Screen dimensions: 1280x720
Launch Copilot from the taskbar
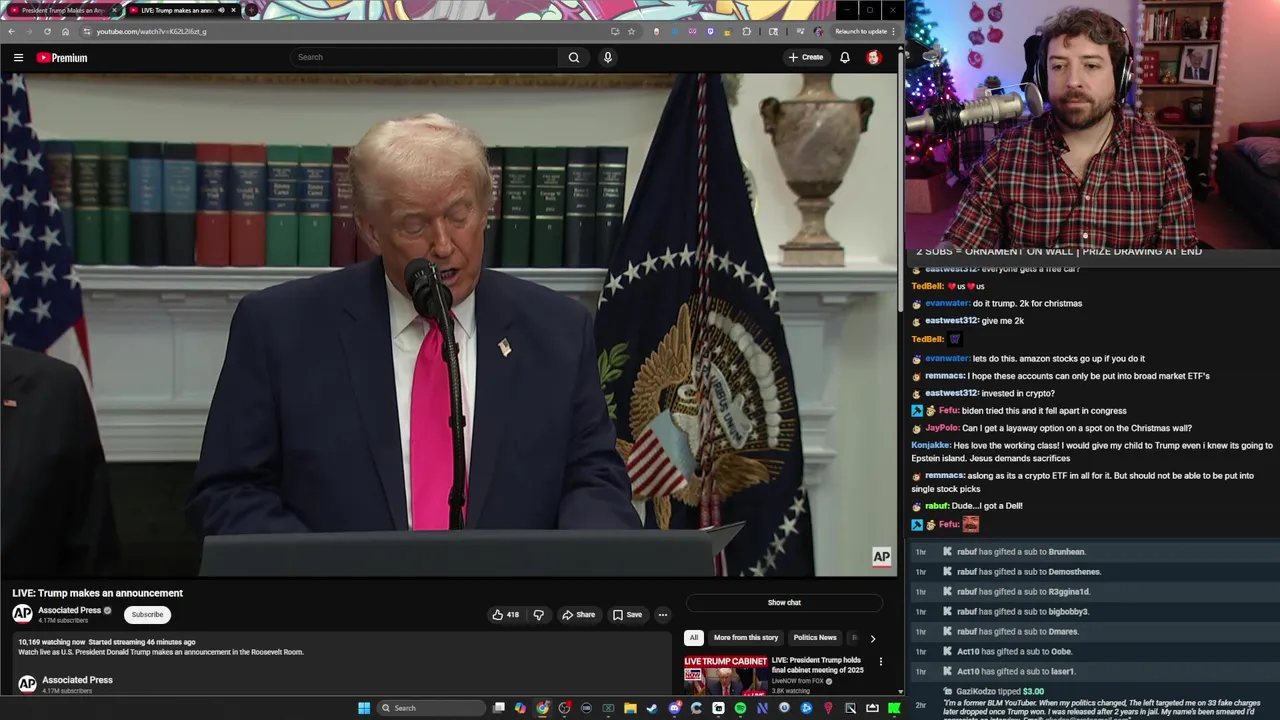(520, 708)
